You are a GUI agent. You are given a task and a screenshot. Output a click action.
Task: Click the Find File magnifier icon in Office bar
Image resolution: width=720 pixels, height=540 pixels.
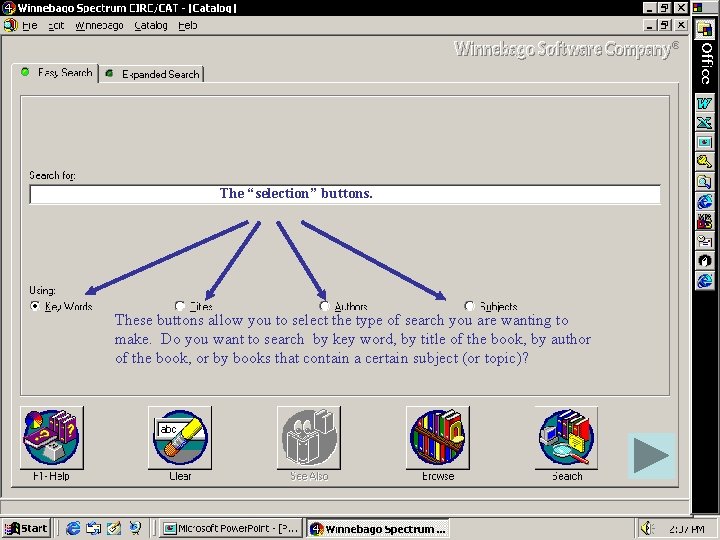704,182
